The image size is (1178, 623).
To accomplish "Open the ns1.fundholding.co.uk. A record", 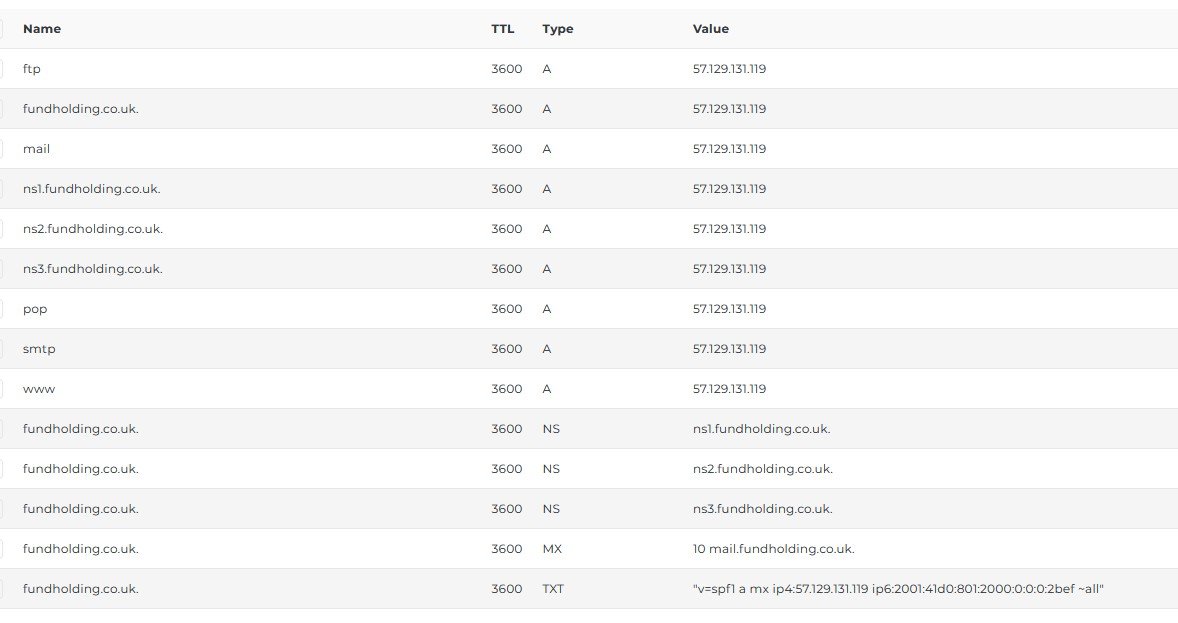I will [92, 189].
